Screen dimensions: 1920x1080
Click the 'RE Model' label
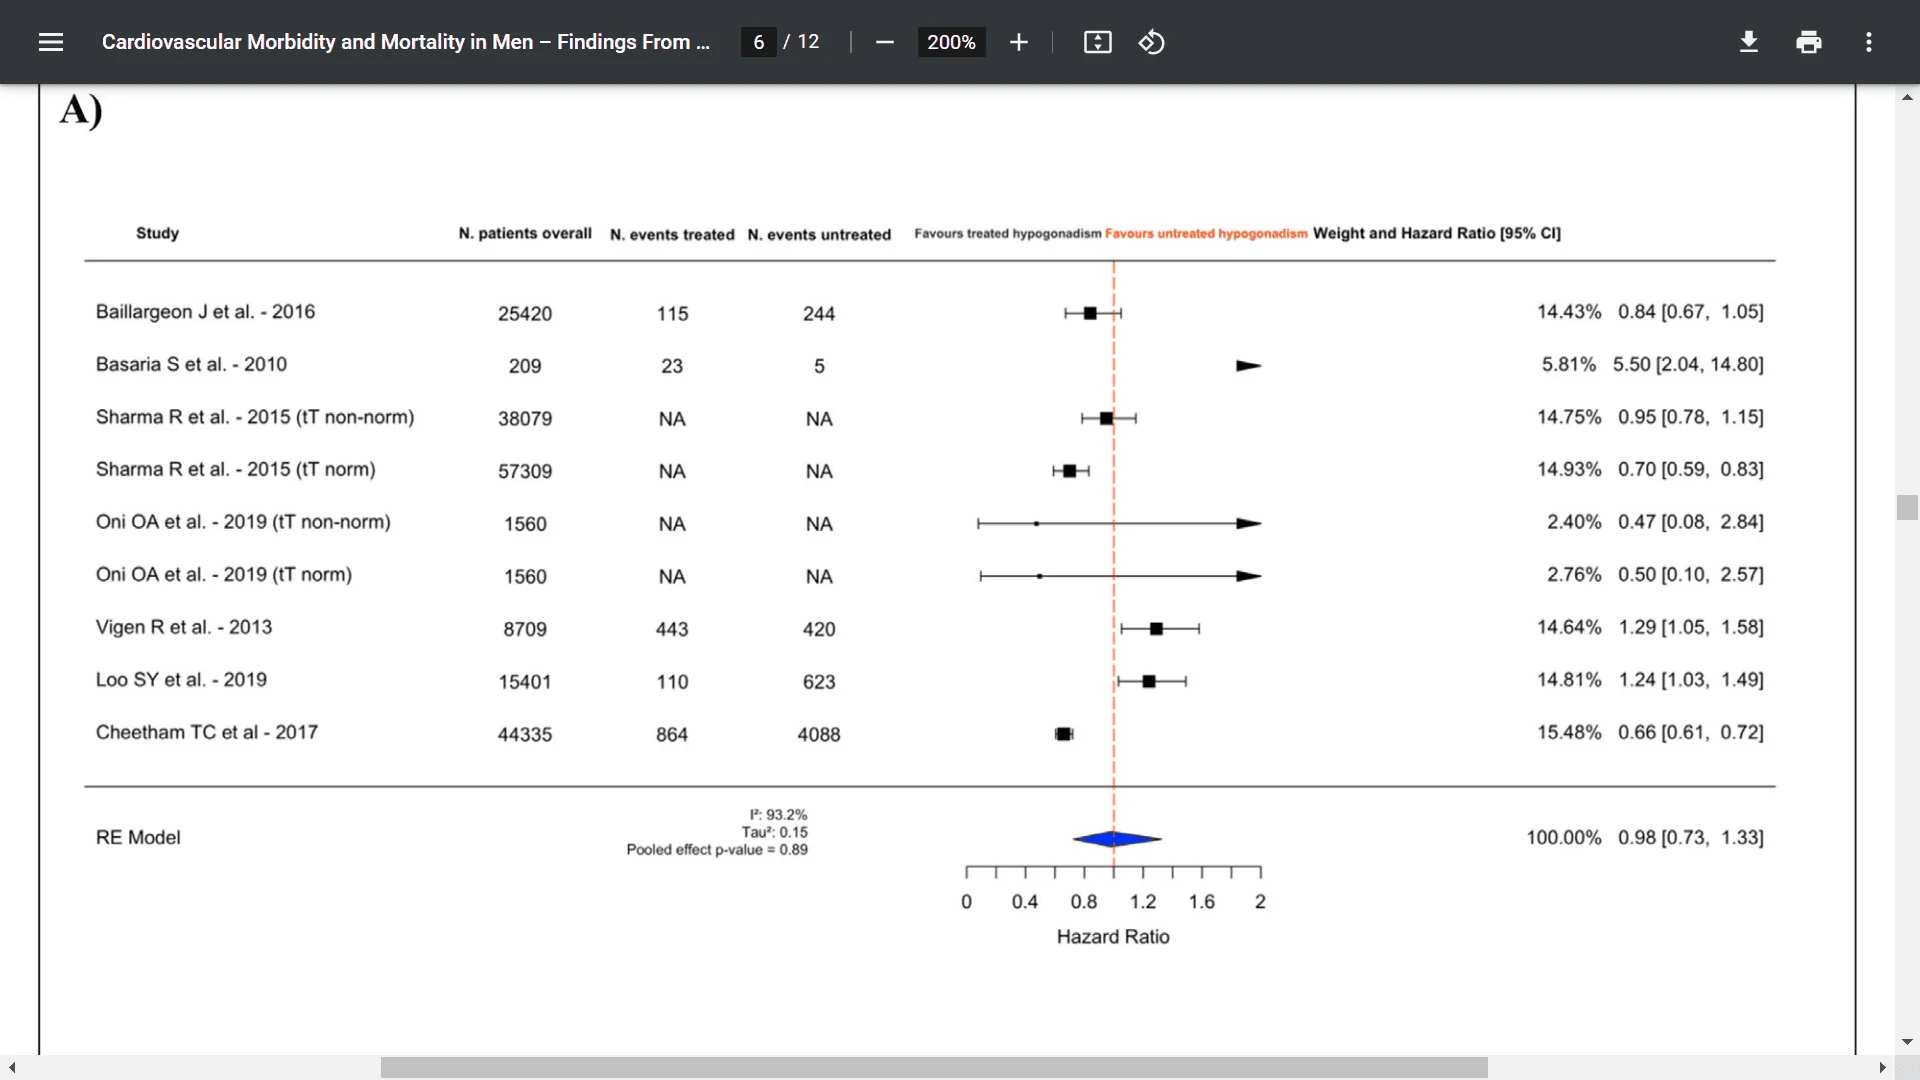point(138,837)
